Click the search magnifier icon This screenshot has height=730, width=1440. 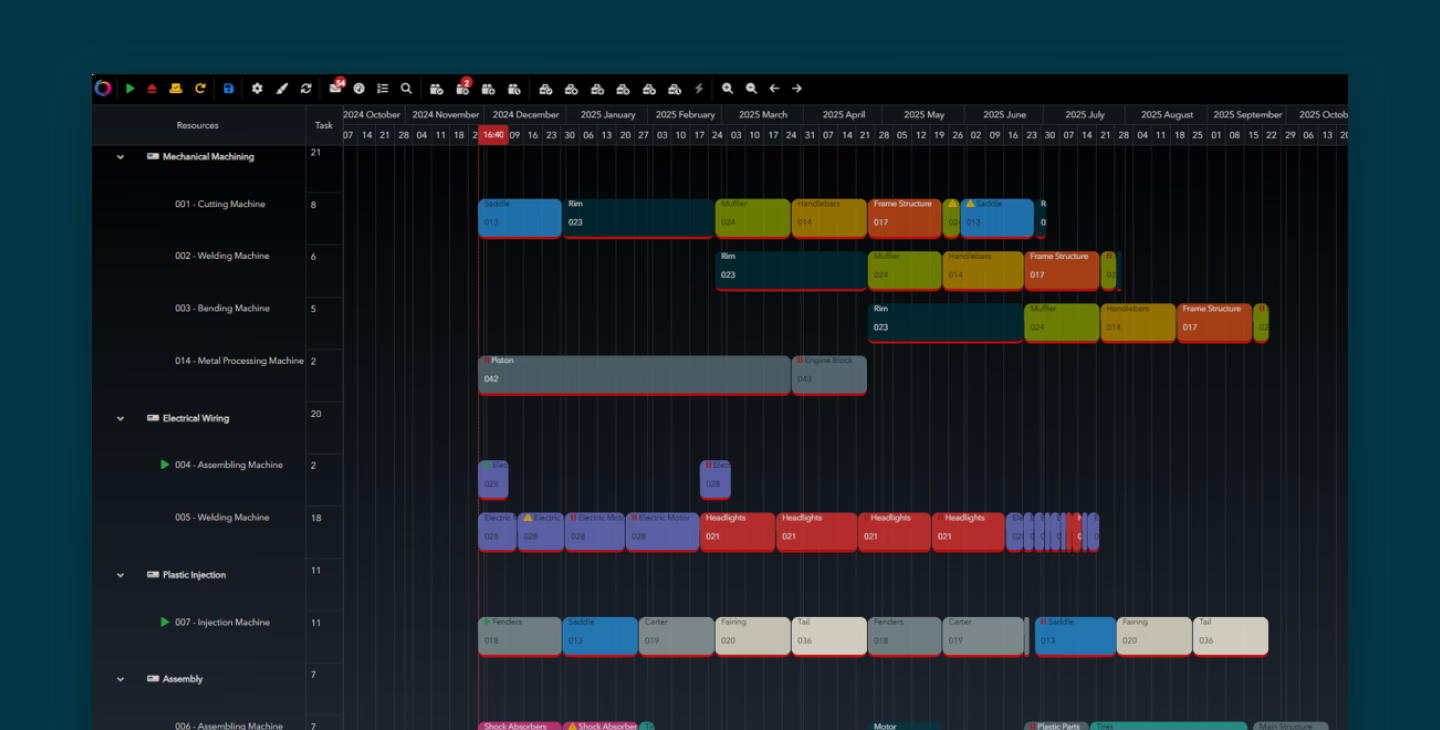pyautogui.click(x=406, y=88)
